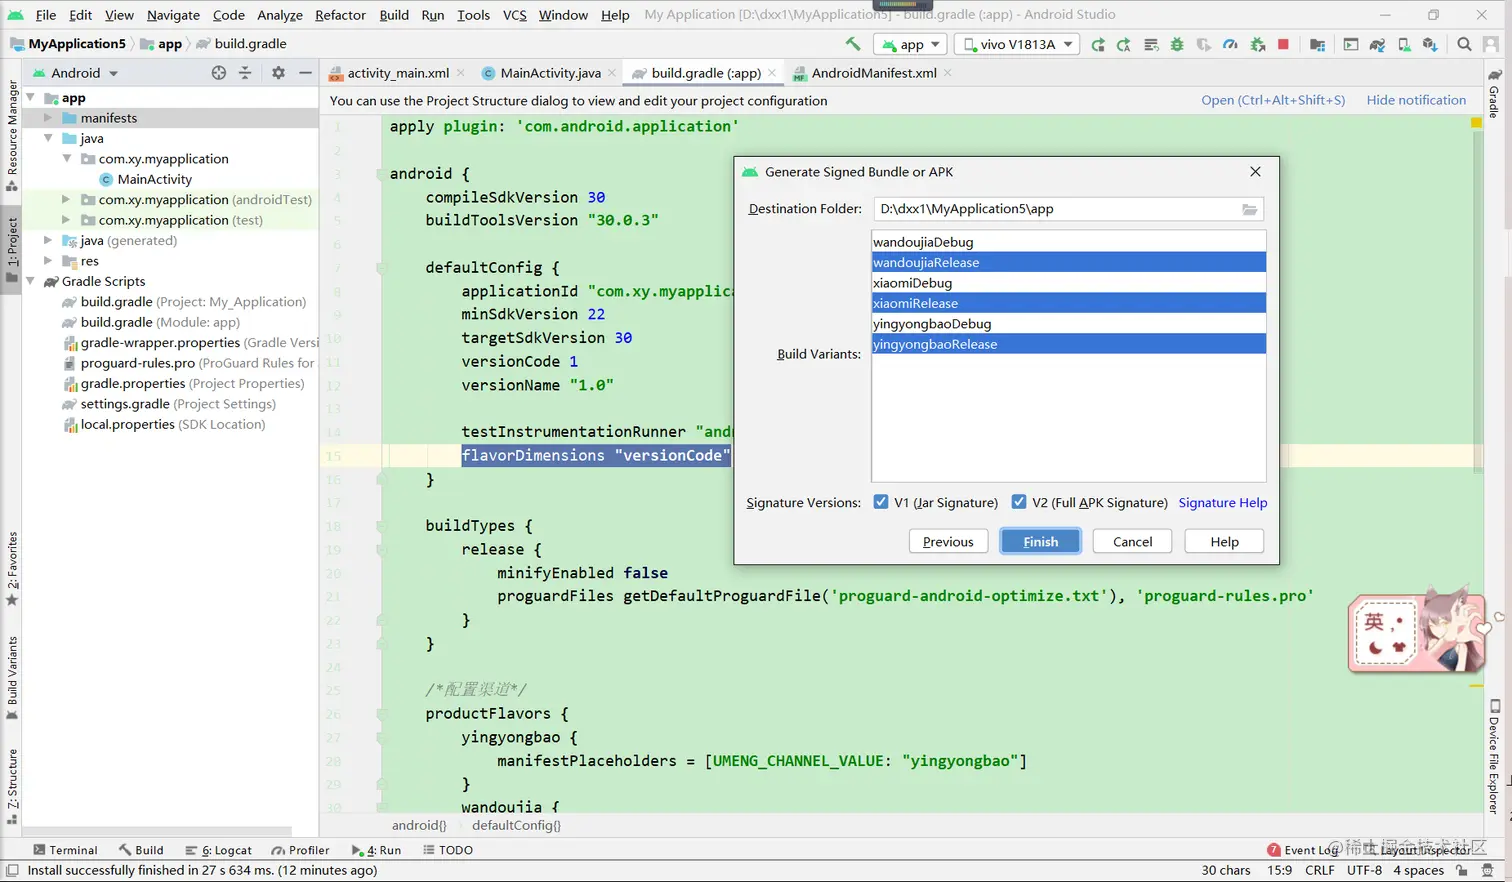Open Project panel gear settings
Viewport: 1512px width, 882px height.
[x=278, y=73]
